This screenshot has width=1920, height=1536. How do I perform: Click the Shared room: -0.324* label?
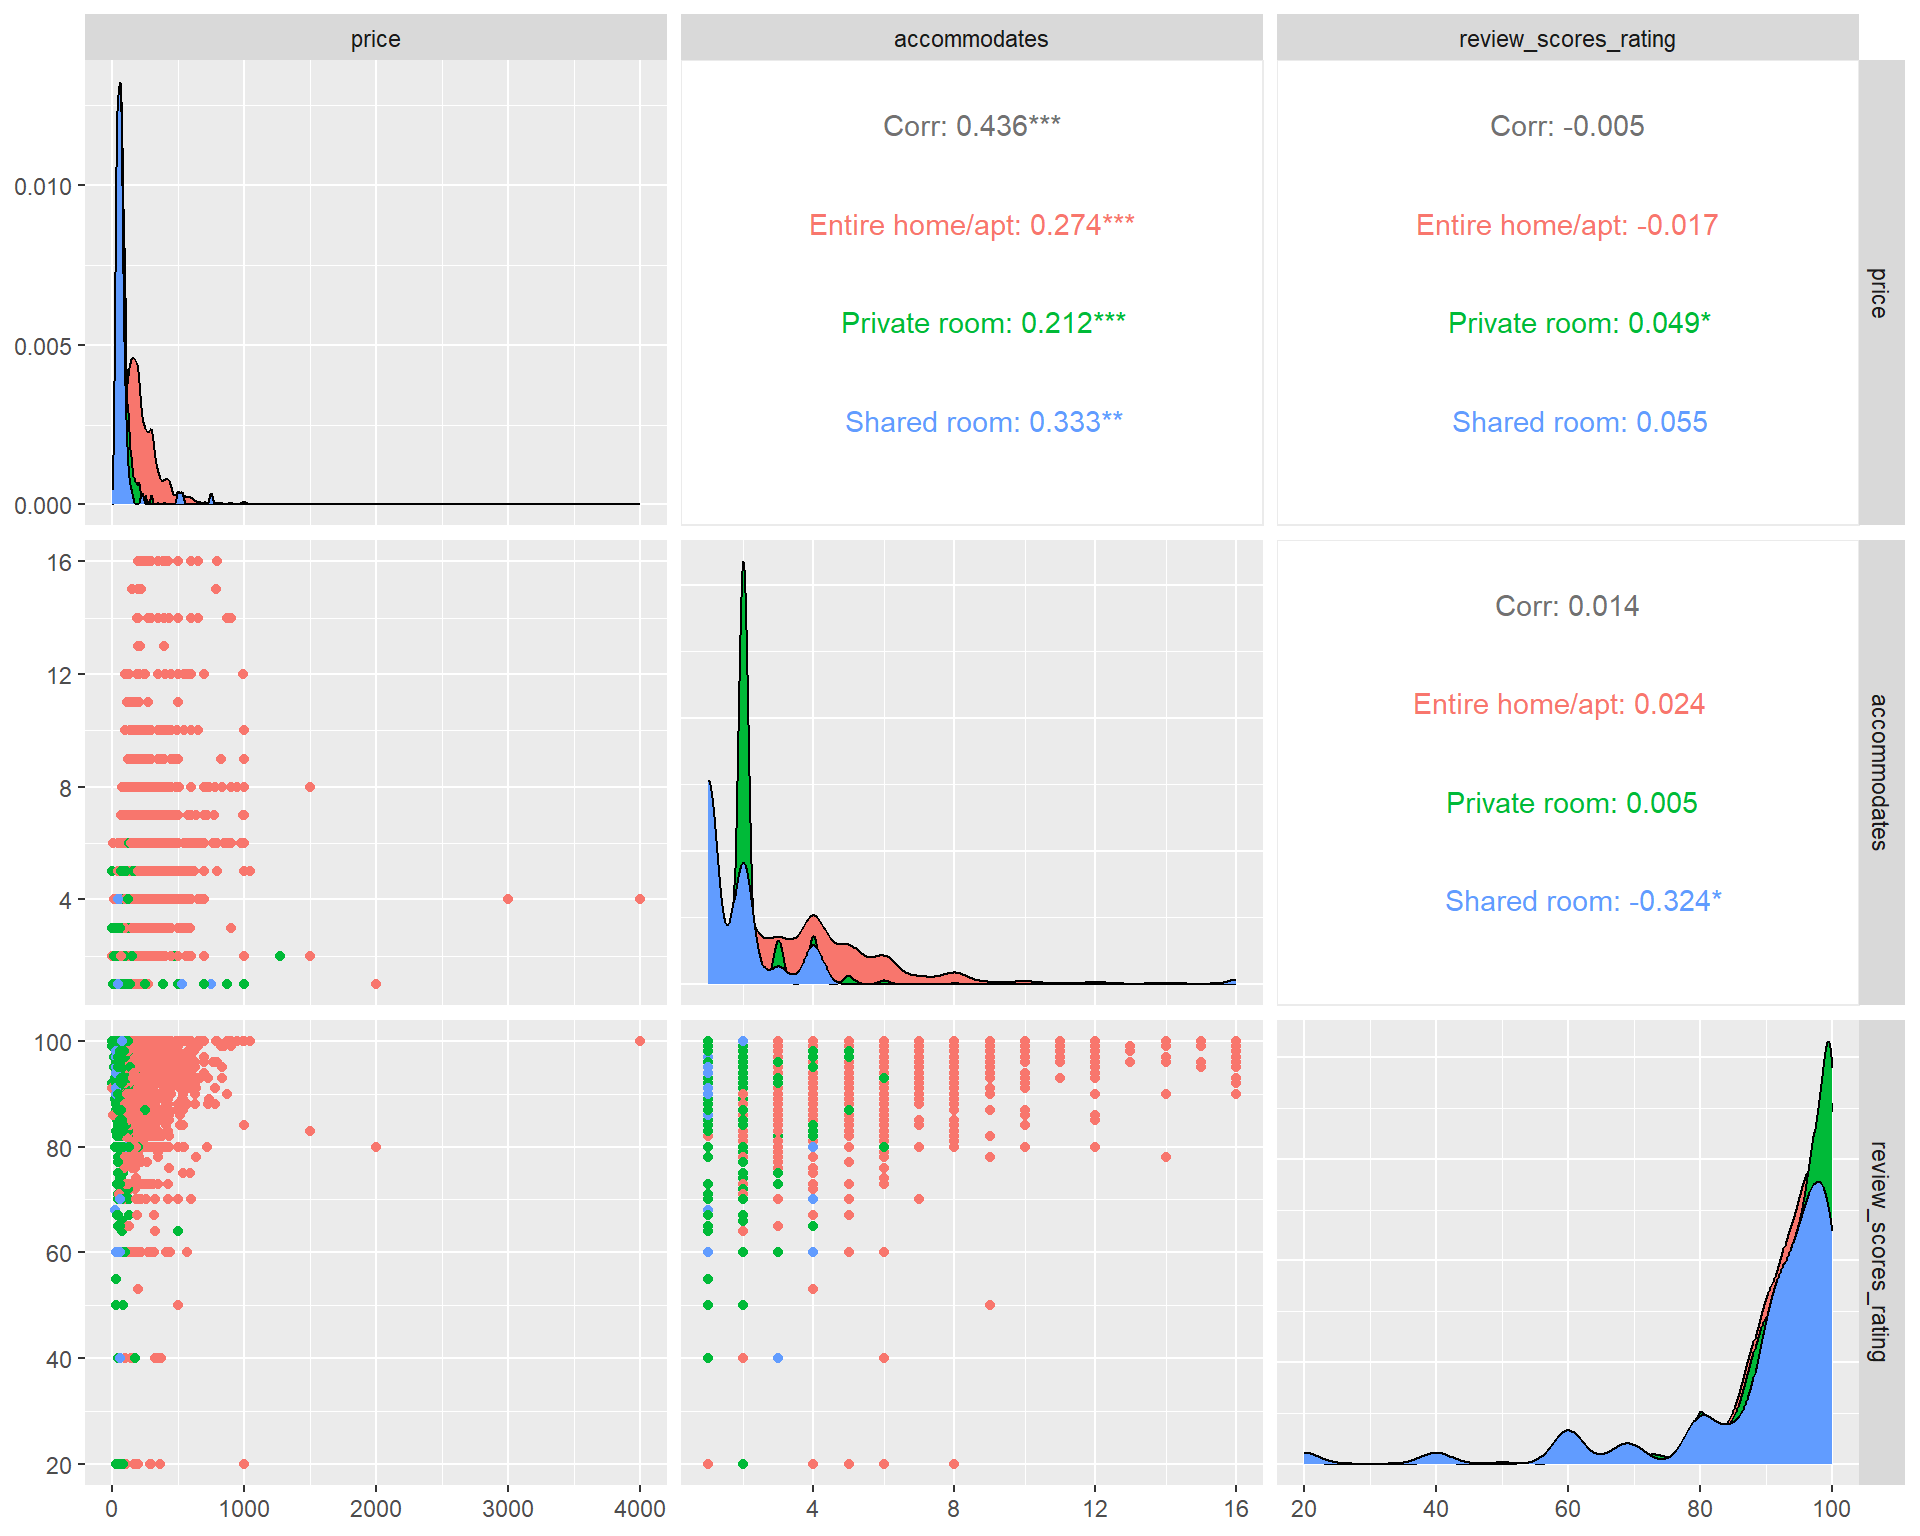click(1583, 901)
